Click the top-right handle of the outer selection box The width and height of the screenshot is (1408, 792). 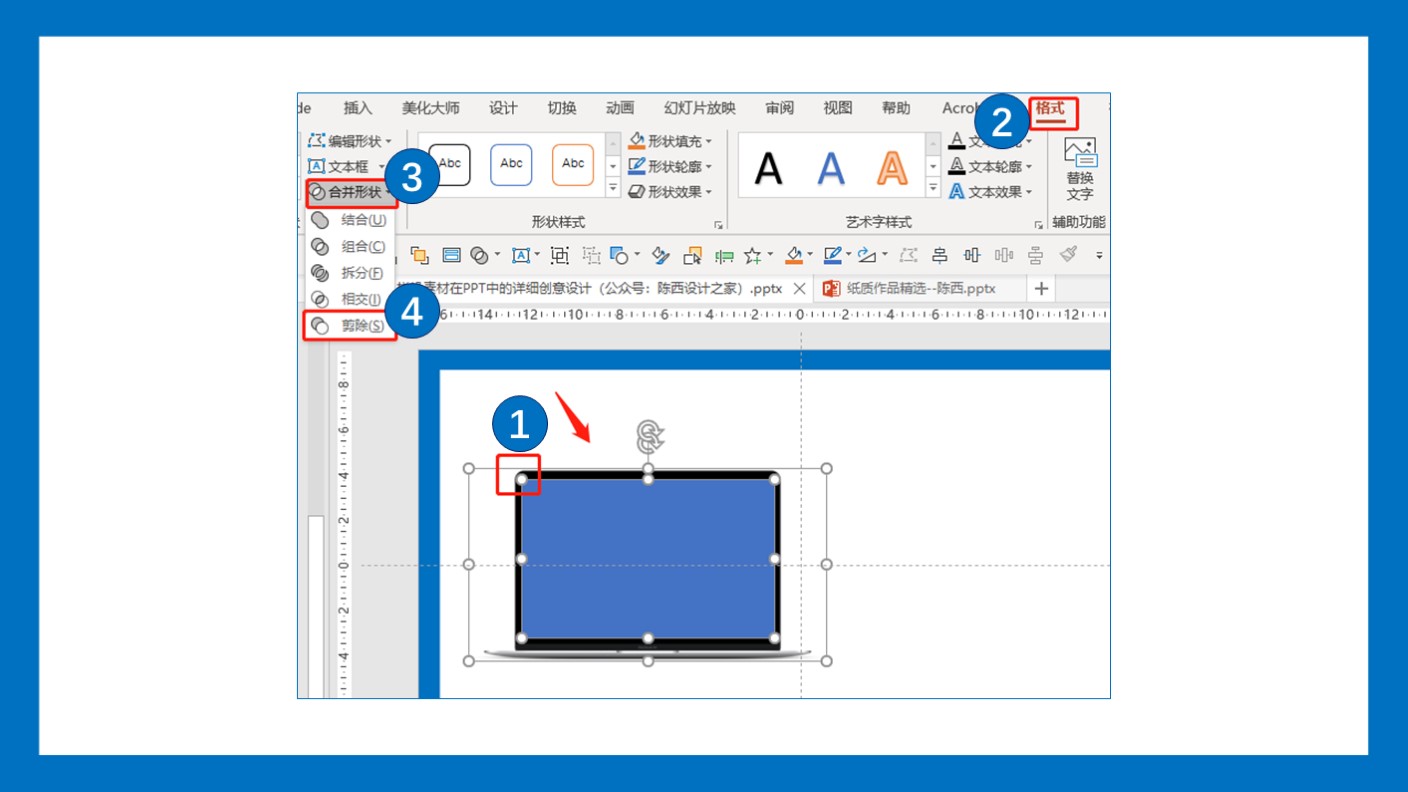click(826, 468)
